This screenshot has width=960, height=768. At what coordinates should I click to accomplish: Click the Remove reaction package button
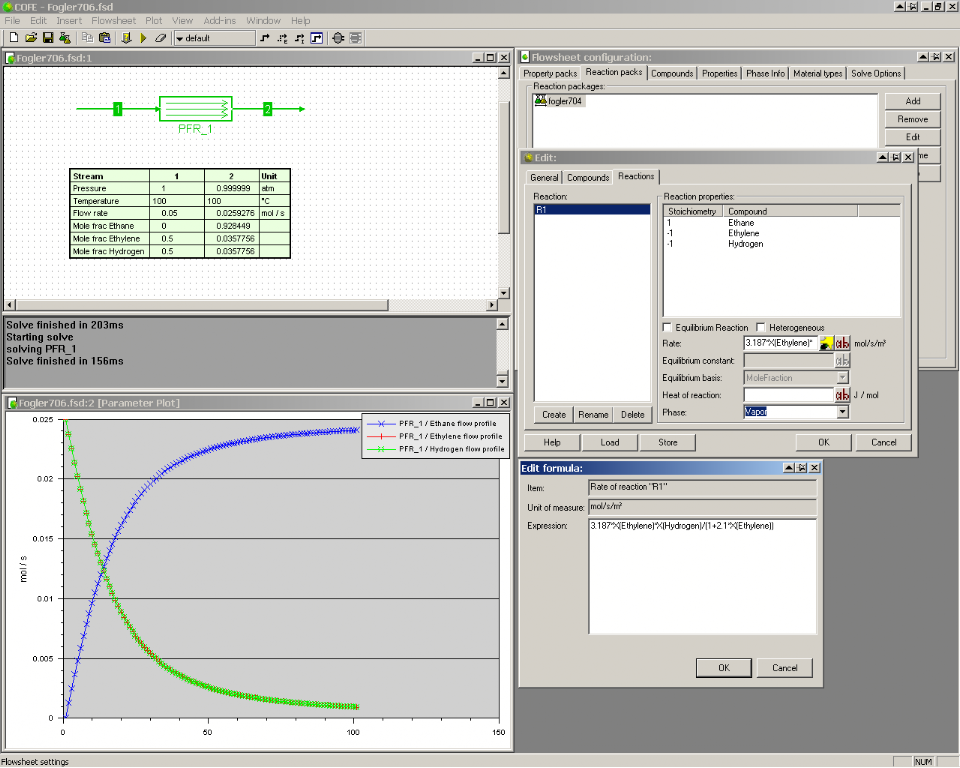(912, 119)
